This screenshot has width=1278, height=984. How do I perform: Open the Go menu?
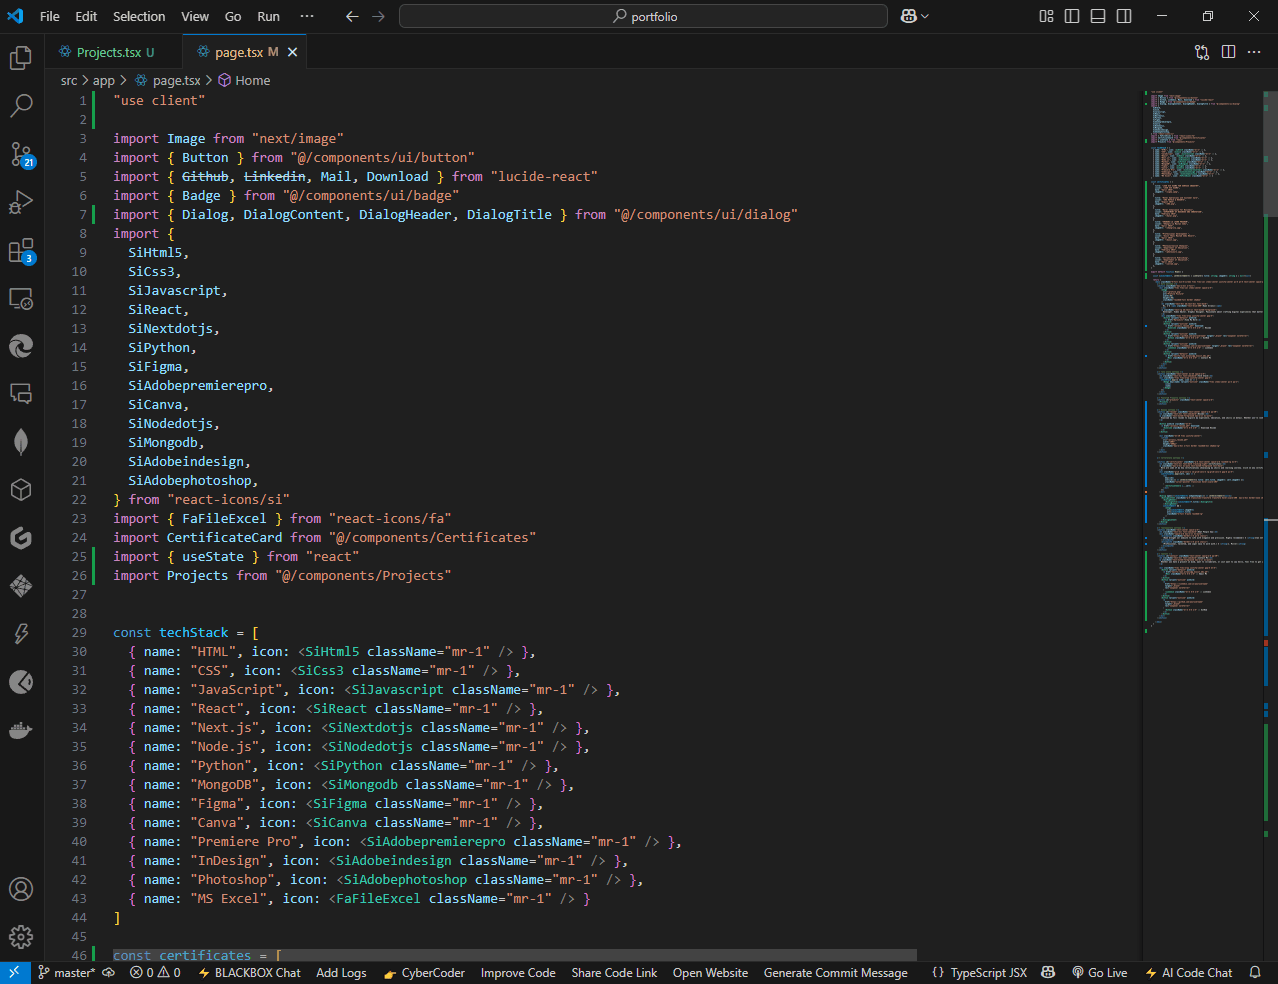pyautogui.click(x=233, y=16)
